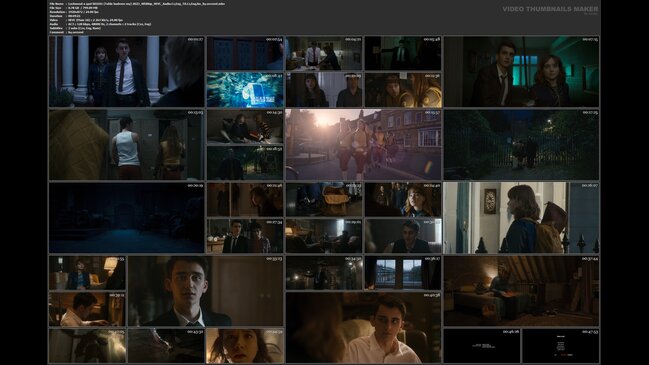Select the attic bedroom thumbnail

click(x=522, y=291)
